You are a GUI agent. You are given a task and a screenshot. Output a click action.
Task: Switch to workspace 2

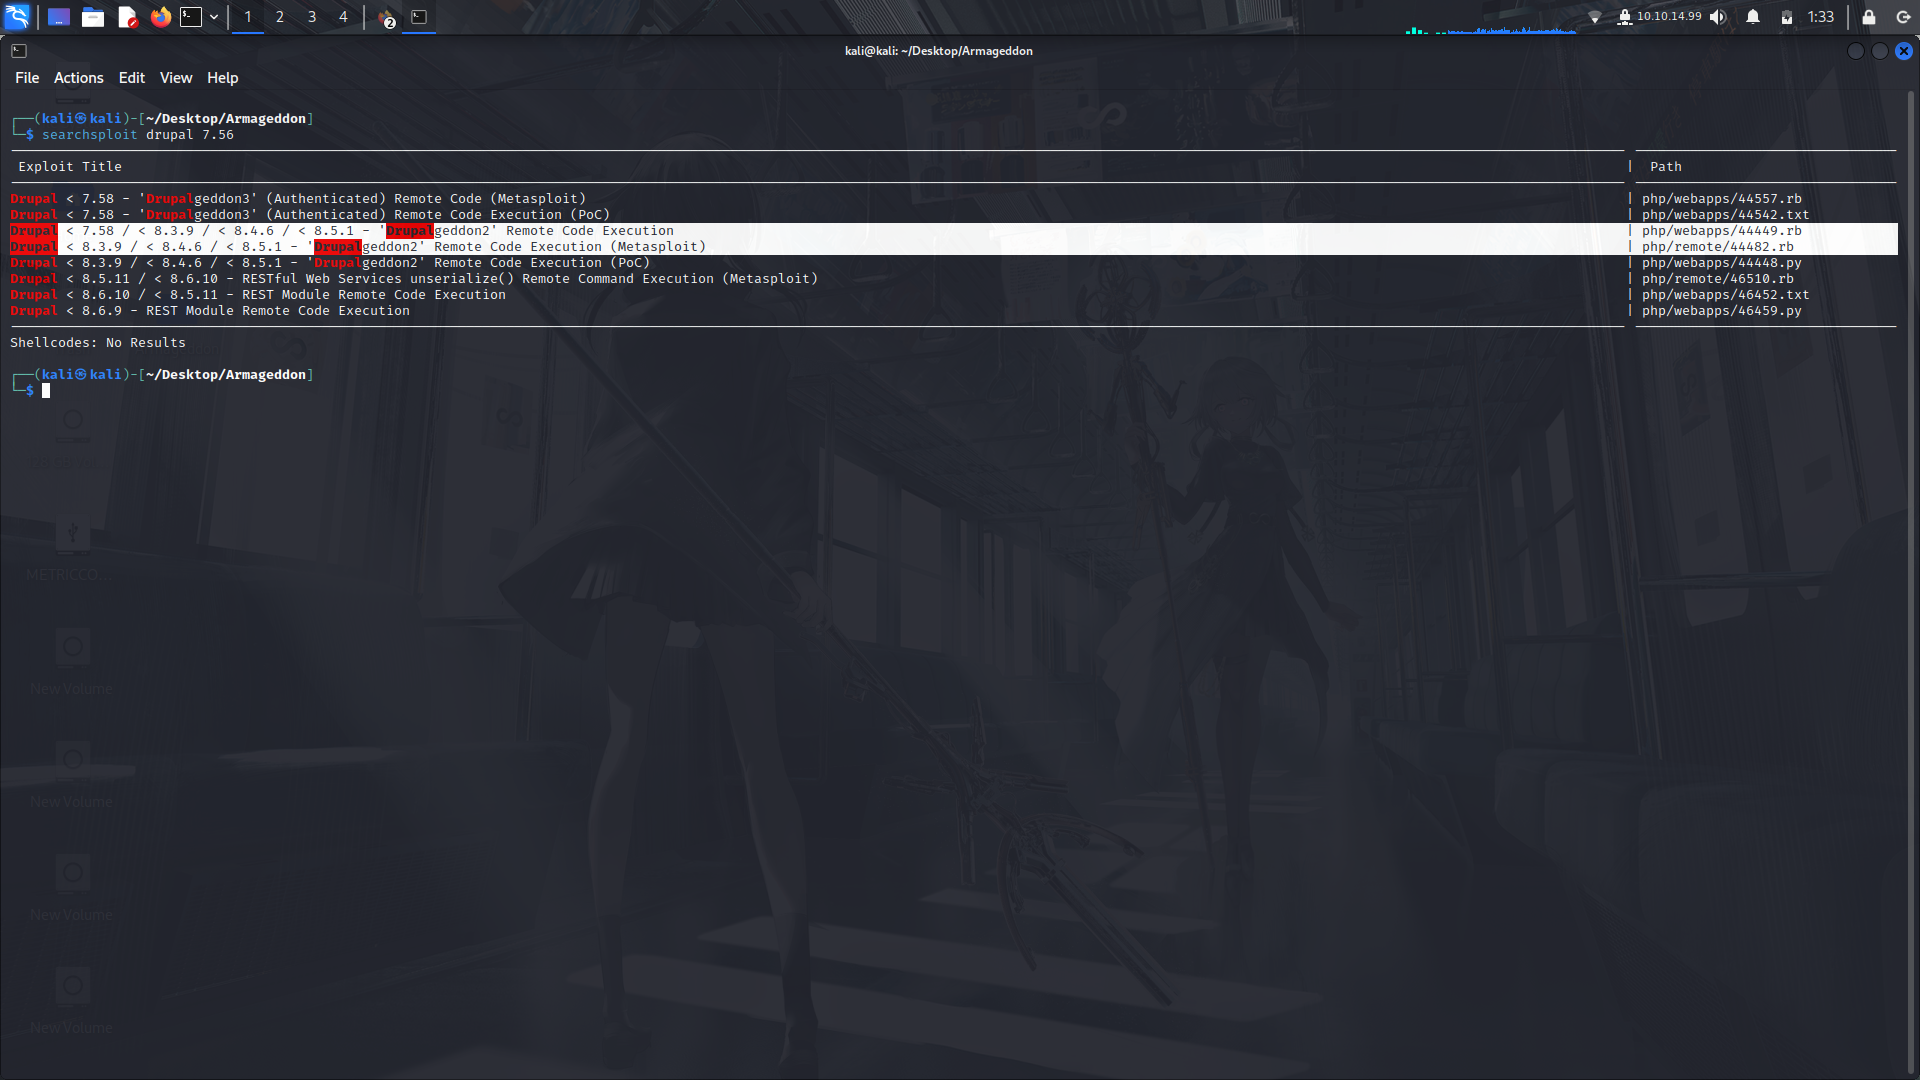coord(279,16)
